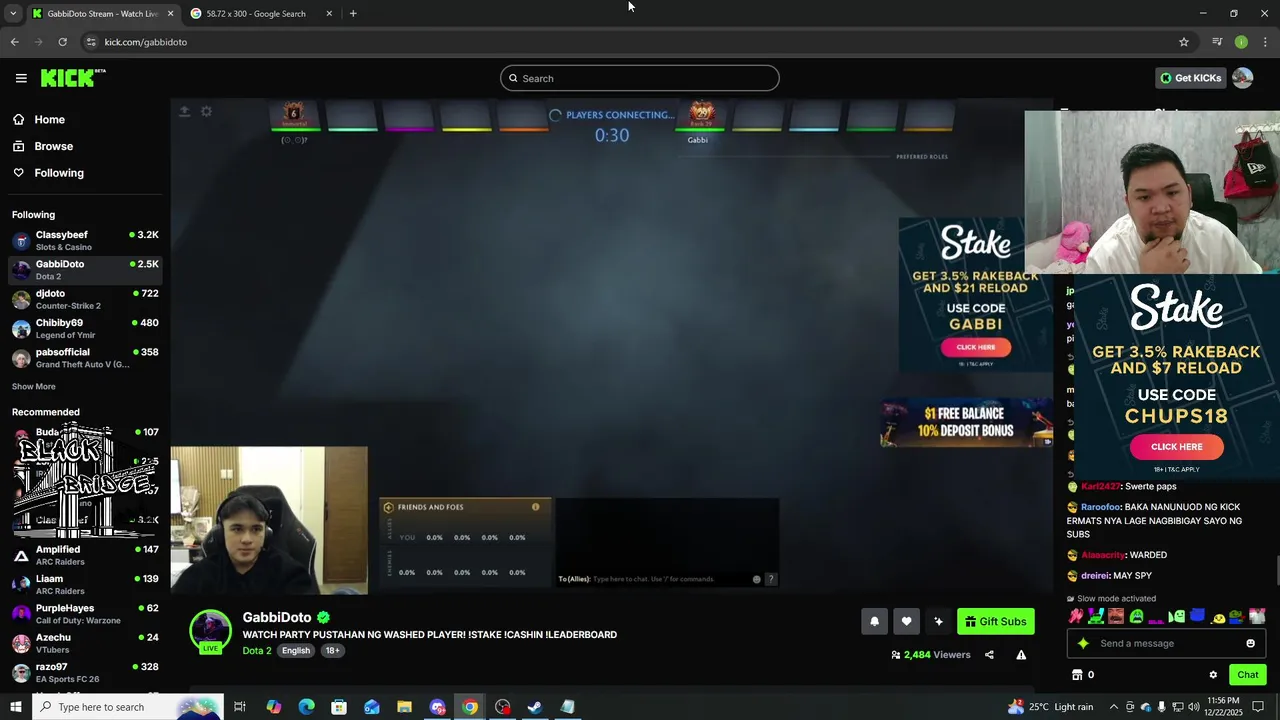Click the Chrome address bar URL
Screen dimensions: 1280x720
point(146,42)
